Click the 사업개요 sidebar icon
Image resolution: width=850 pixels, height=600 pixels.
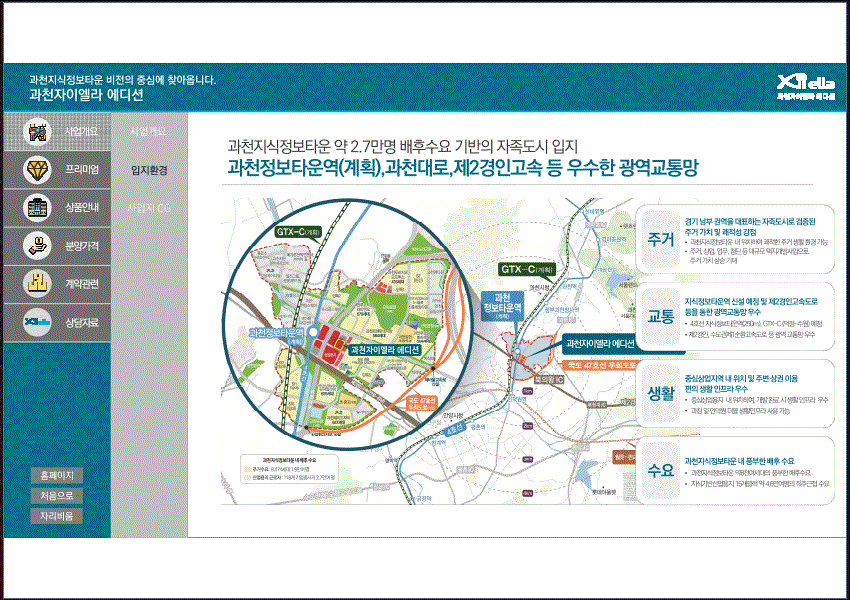37,132
